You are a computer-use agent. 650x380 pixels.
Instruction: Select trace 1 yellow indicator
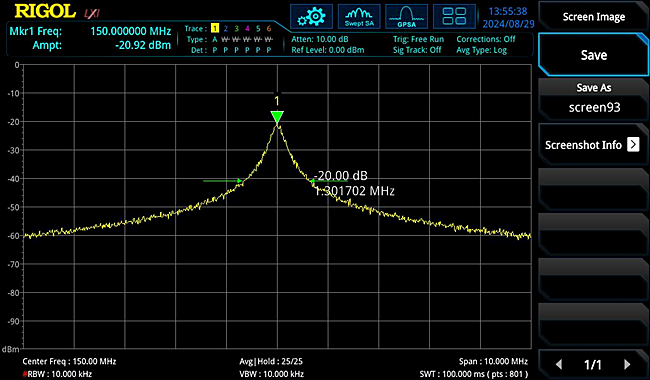(x=215, y=28)
